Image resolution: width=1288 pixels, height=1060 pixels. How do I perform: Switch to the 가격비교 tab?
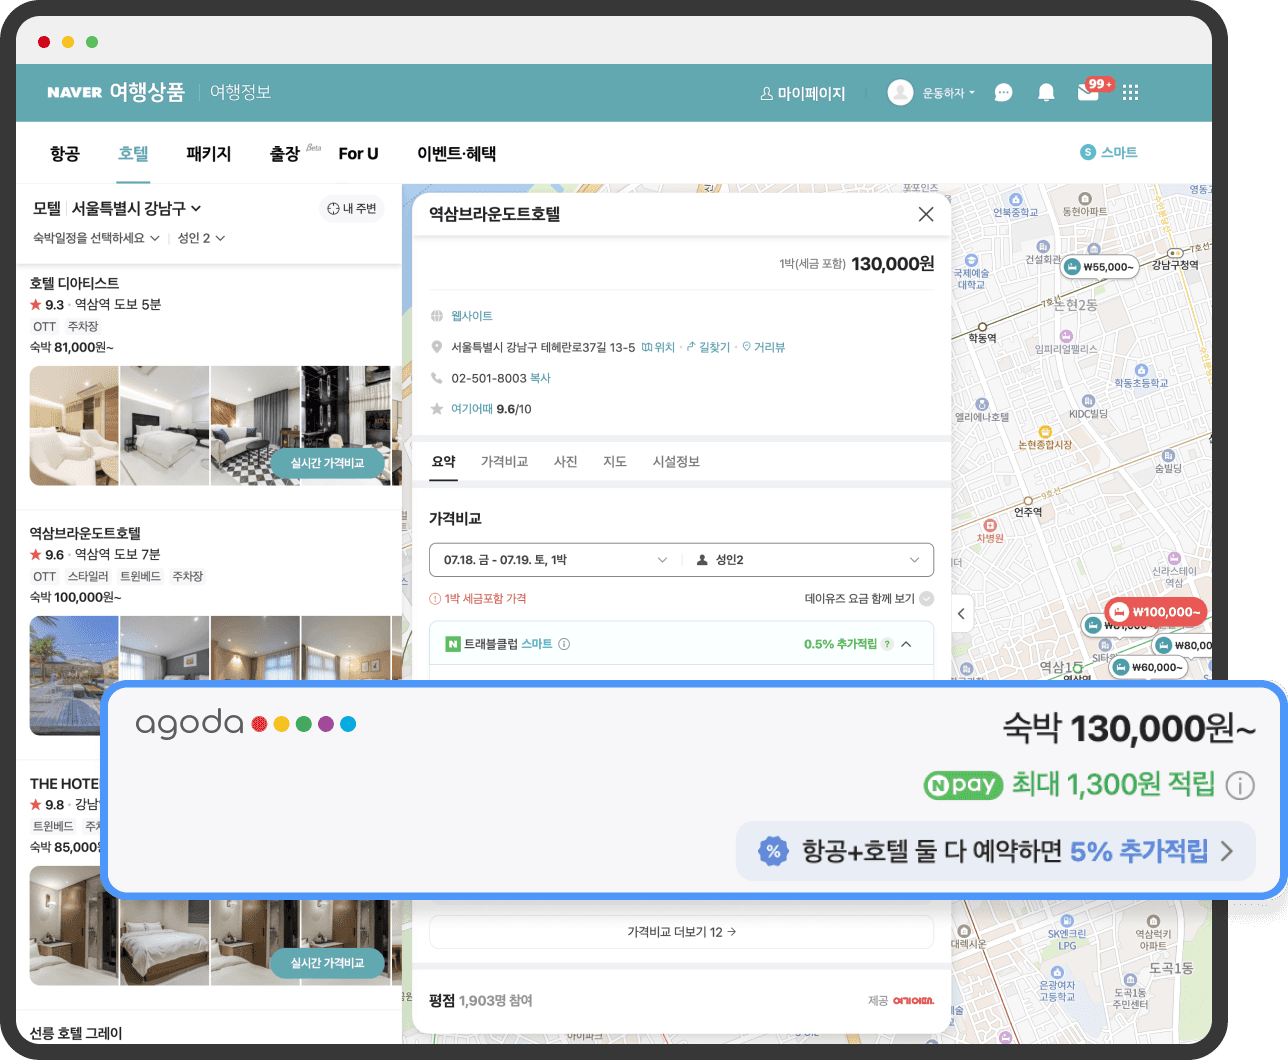(504, 461)
